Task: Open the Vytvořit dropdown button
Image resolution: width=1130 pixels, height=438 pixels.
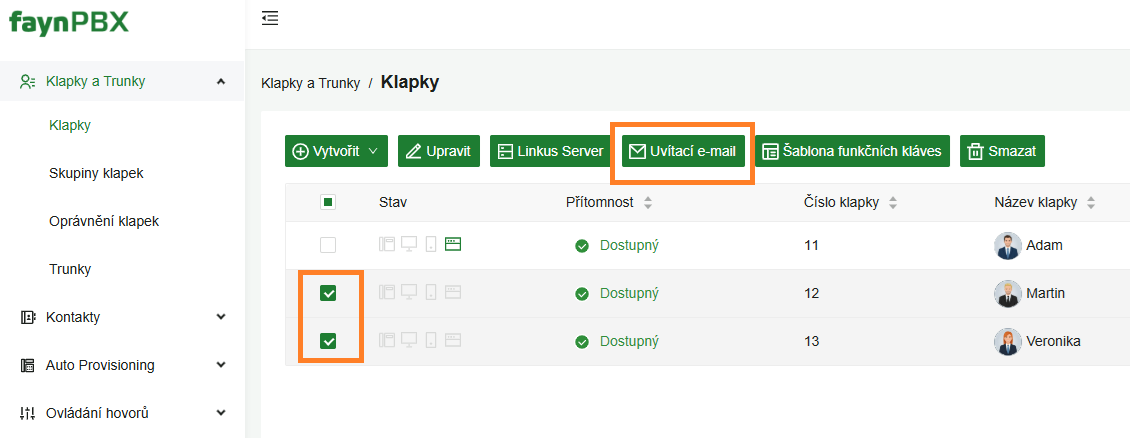Action: click(x=337, y=151)
